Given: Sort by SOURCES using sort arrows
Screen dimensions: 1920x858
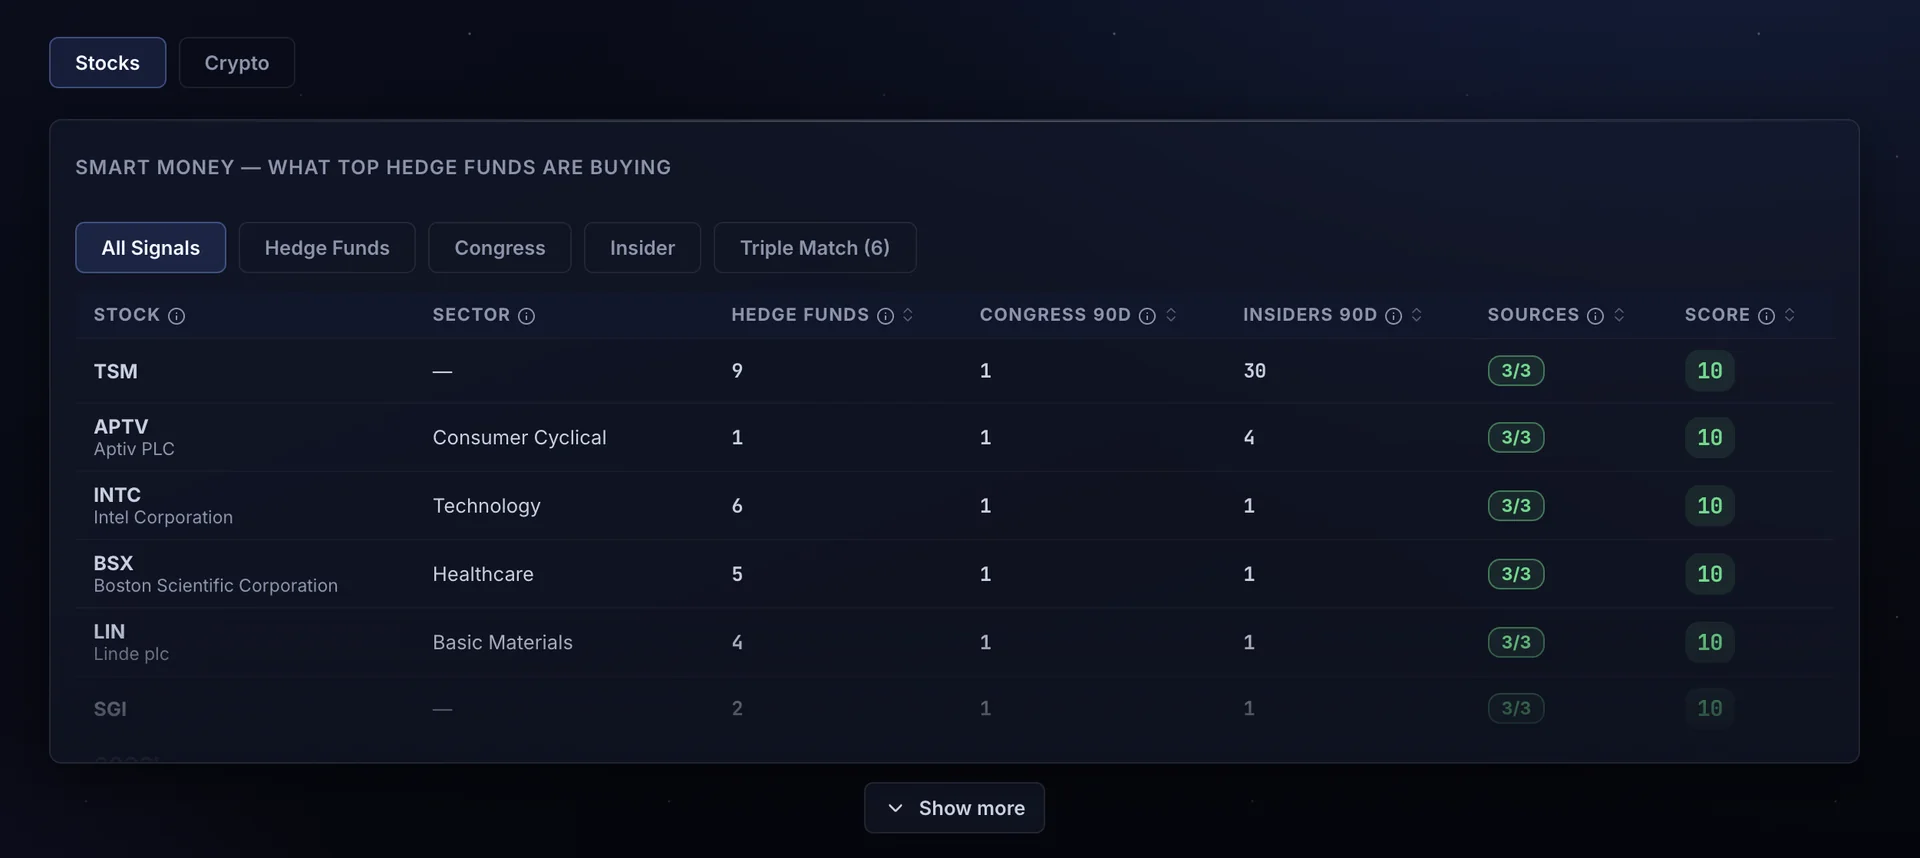Looking at the screenshot, I should coord(1619,315).
